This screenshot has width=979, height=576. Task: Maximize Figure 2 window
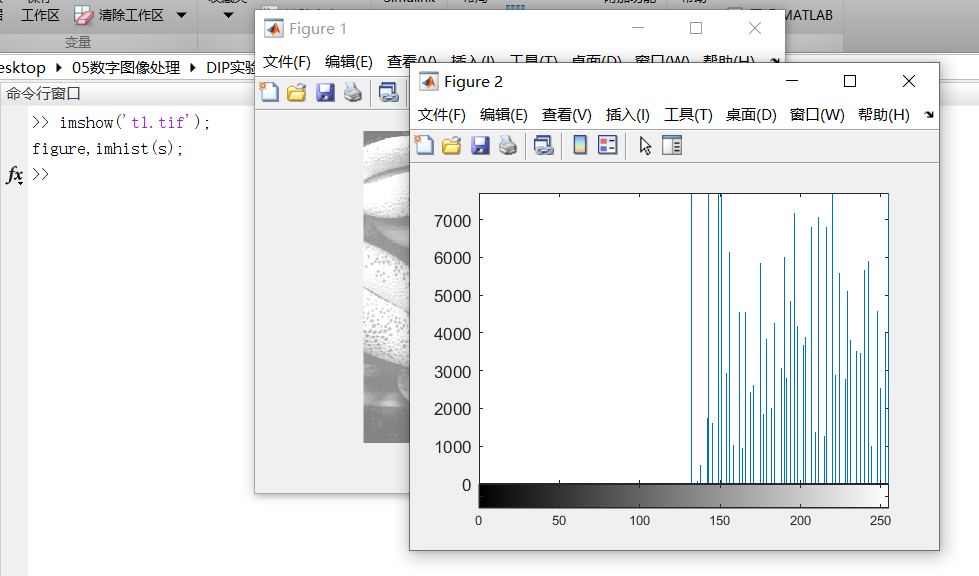click(x=850, y=81)
